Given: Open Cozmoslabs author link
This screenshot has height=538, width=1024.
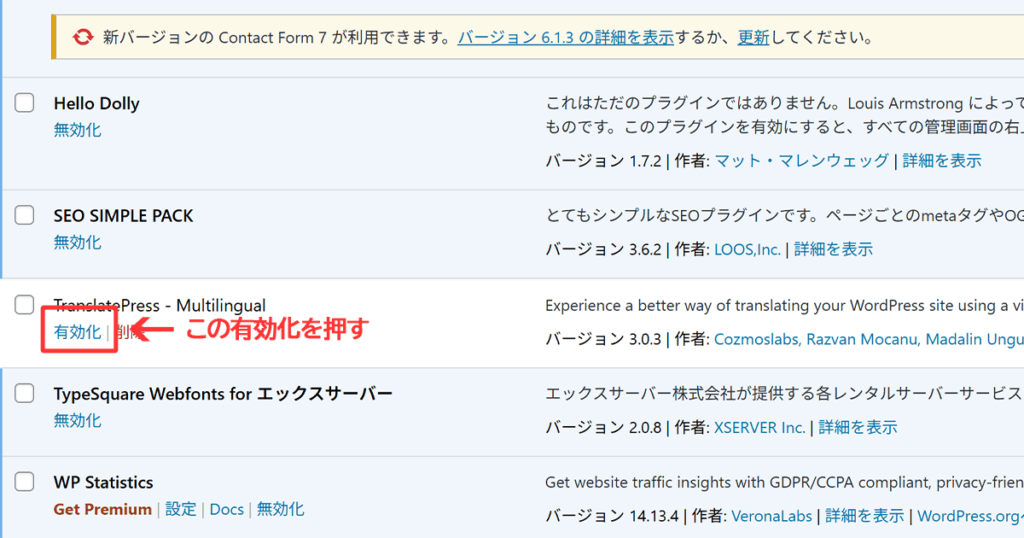Looking at the screenshot, I should click(x=757, y=339).
